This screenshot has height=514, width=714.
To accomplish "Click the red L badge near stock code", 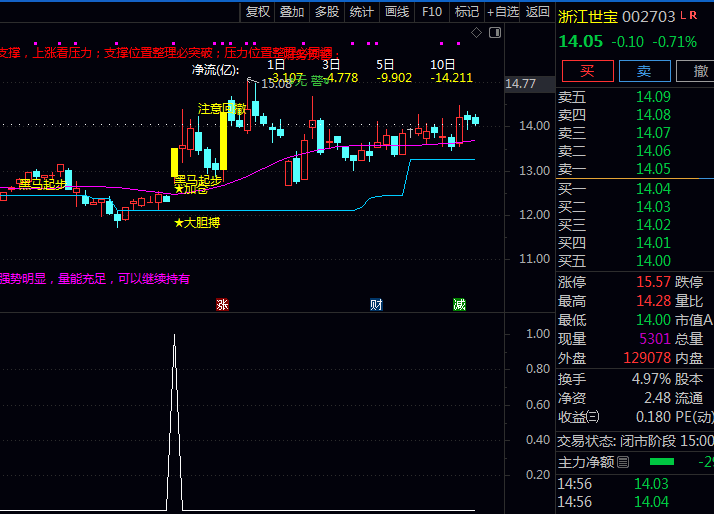I will [x=683, y=15].
